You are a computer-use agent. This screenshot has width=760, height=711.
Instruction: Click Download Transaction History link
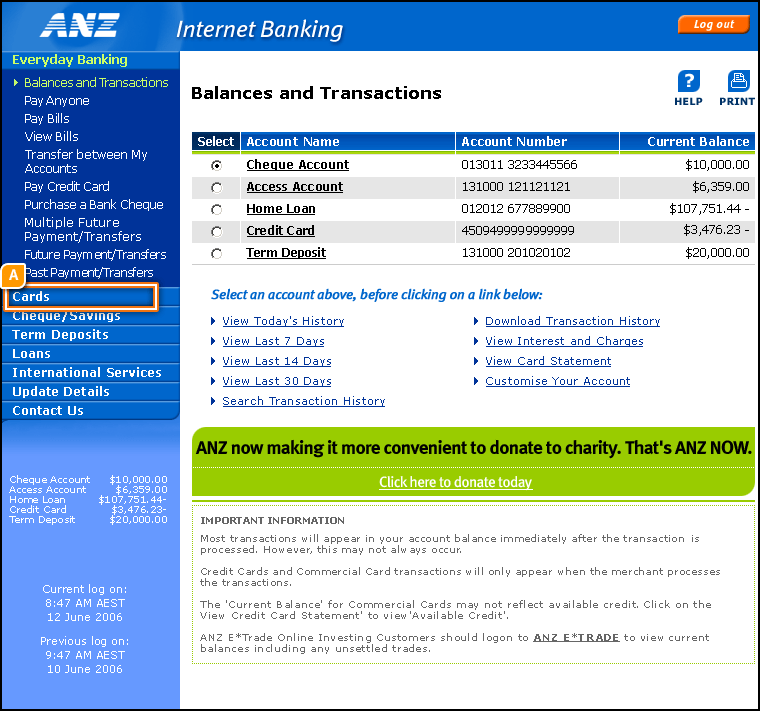572,321
